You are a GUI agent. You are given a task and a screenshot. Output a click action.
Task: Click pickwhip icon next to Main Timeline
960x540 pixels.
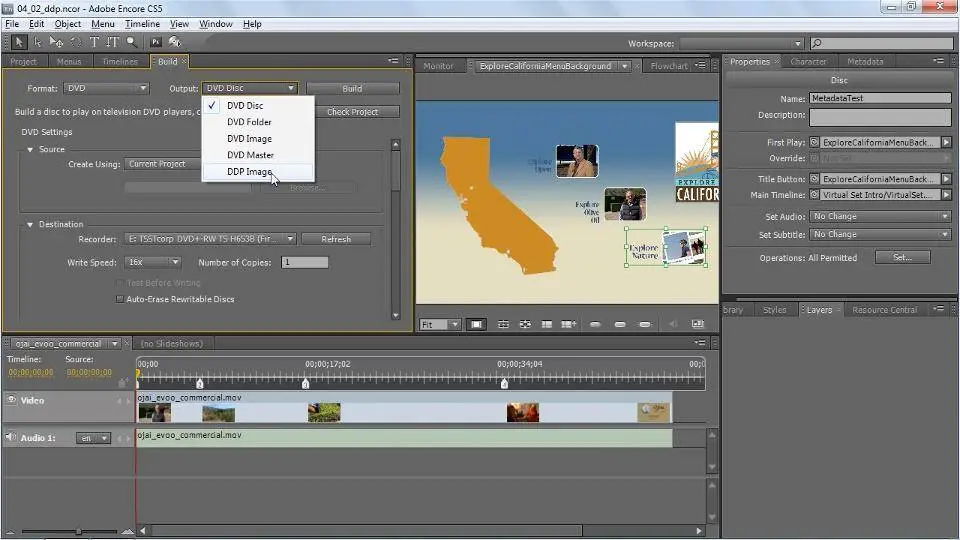814,195
